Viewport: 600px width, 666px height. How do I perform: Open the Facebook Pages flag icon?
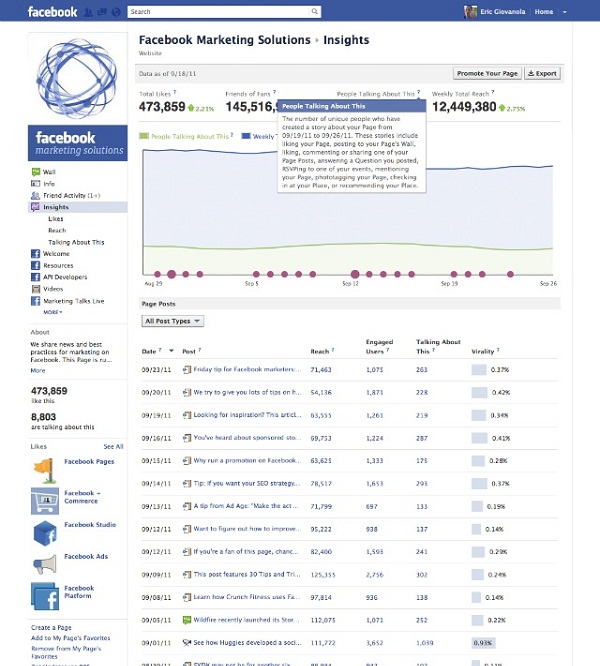click(x=45, y=471)
